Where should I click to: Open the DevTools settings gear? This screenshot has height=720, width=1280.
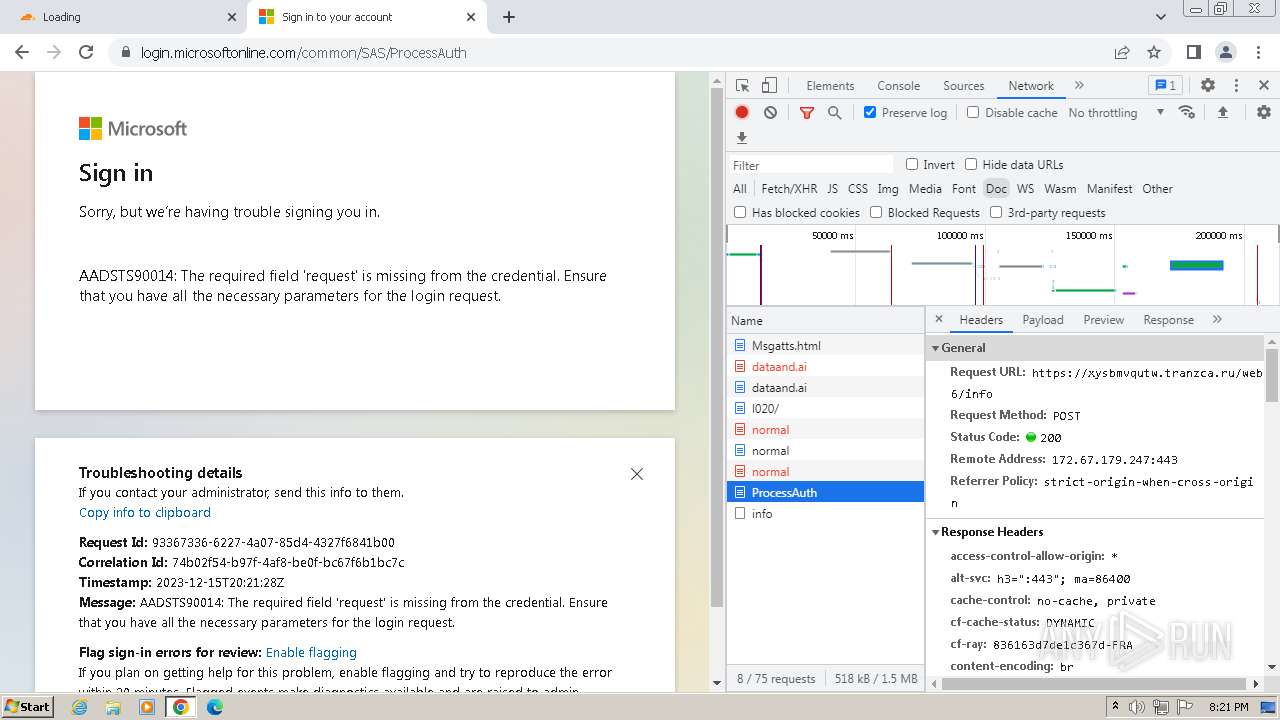point(1208,86)
